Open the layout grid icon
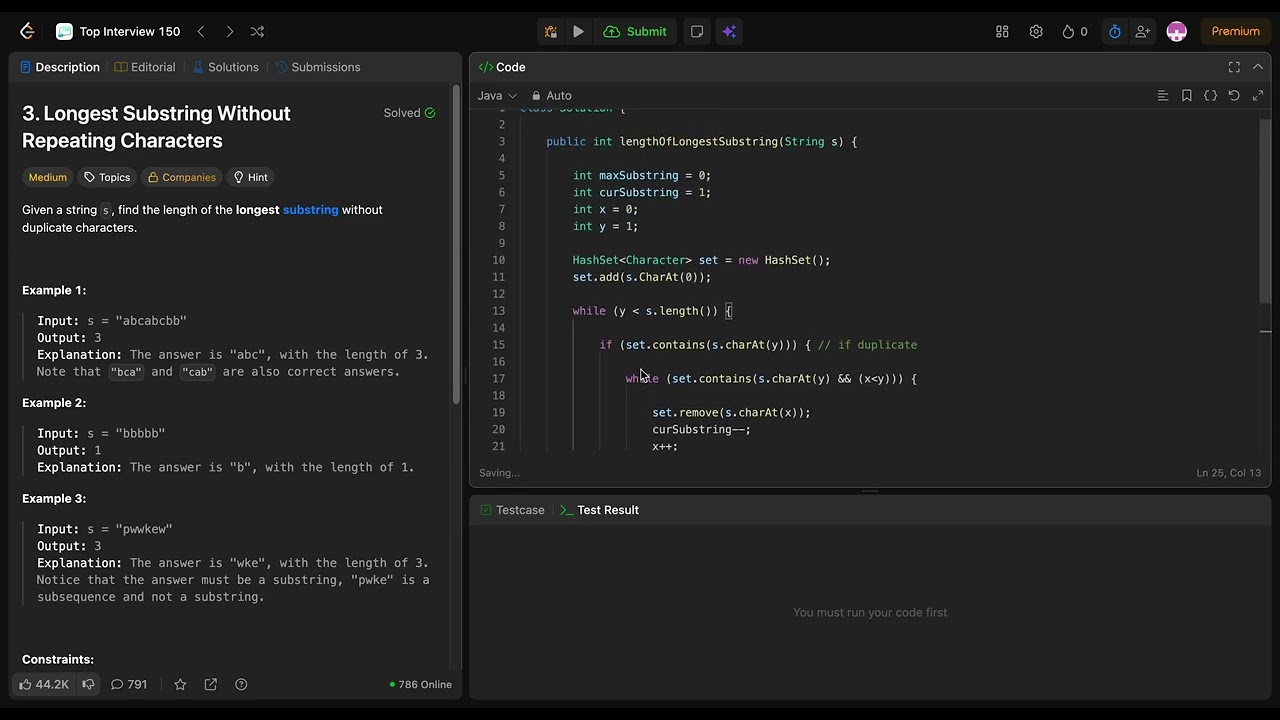Image resolution: width=1280 pixels, height=720 pixels. [1002, 31]
